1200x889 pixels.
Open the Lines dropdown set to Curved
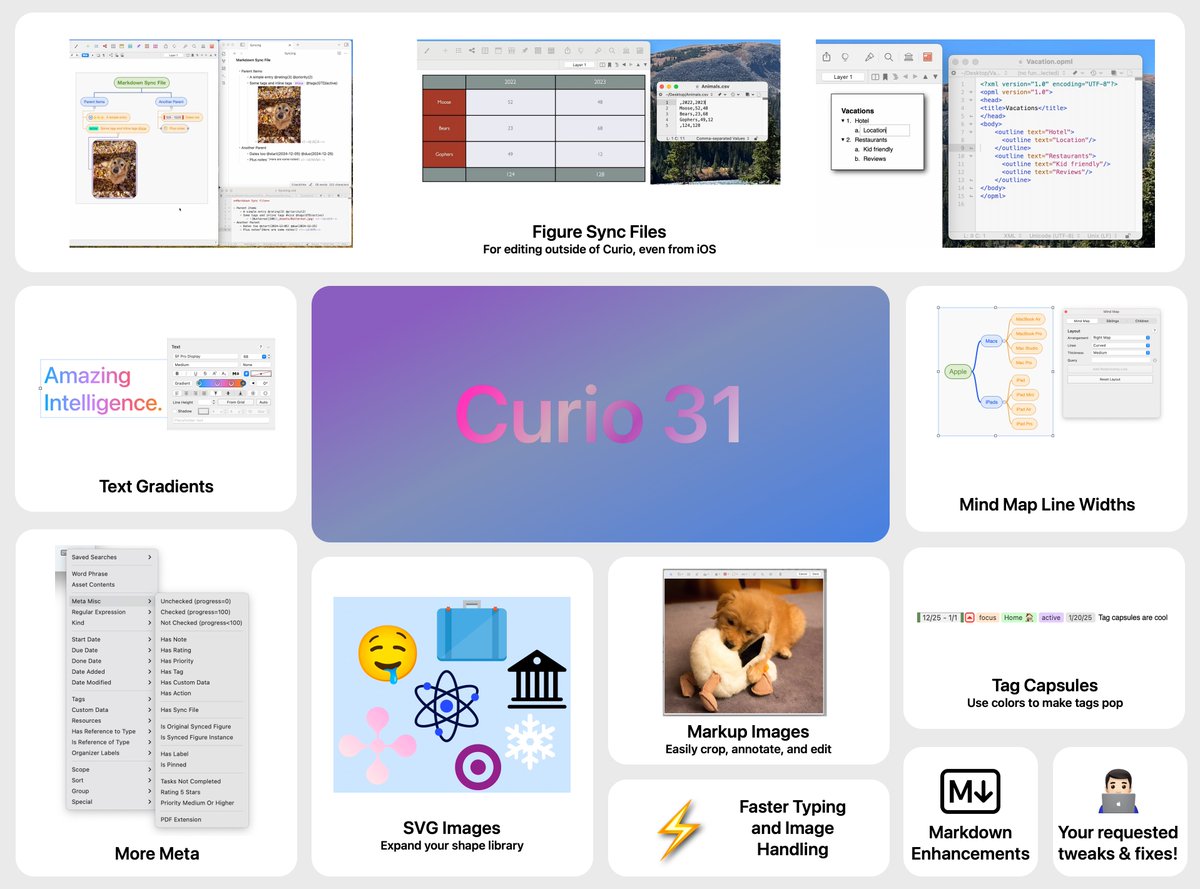coord(1121,345)
